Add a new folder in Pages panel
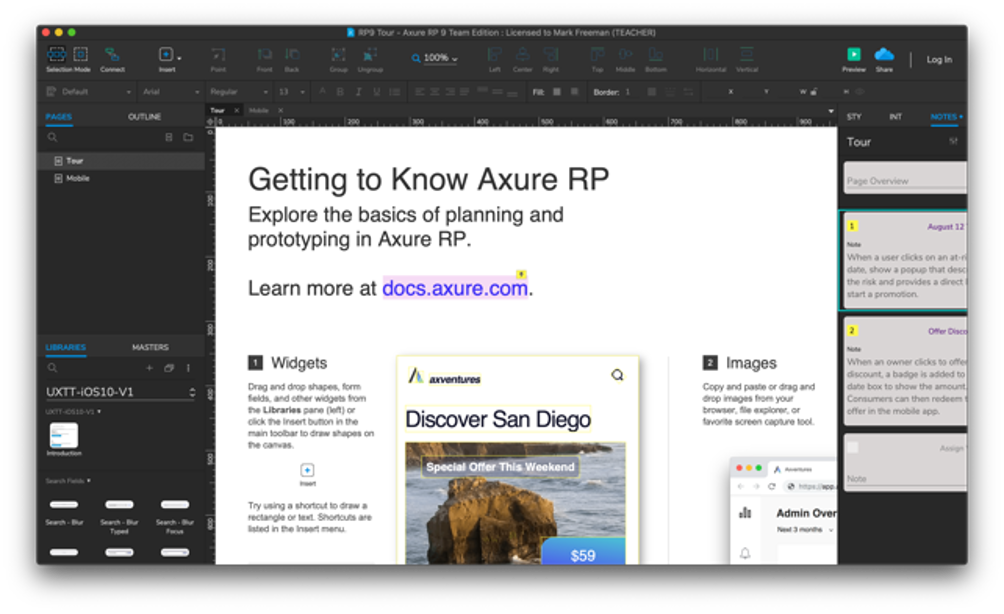The width and height of the screenshot is (1004, 614). coord(188,137)
